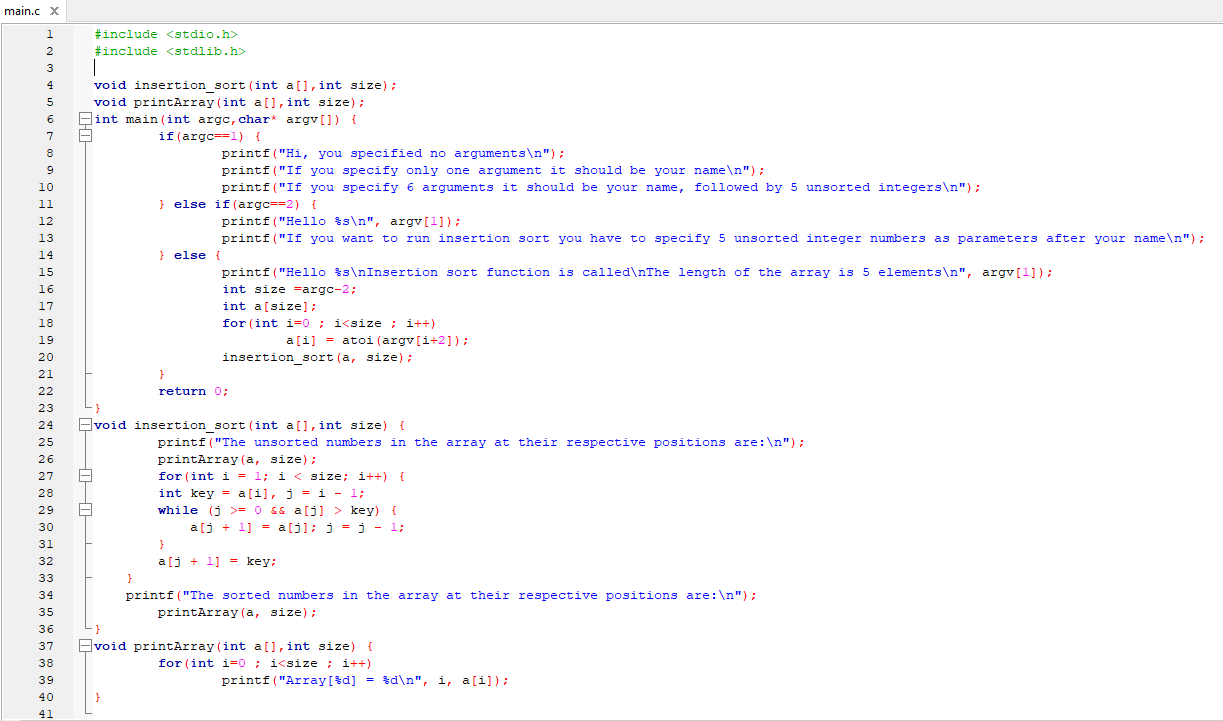Collapse the main function fold marker on line 6
Image resolution: width=1223 pixels, height=721 pixels.
(86, 119)
